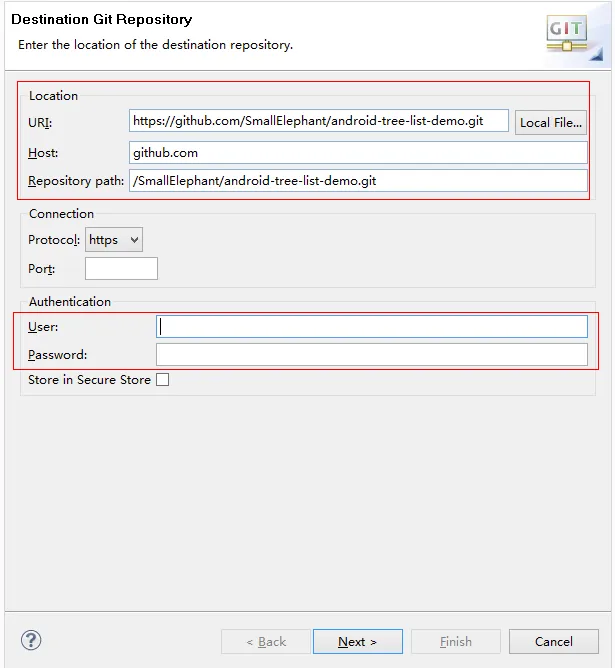Click the Repository path label text
Screen dimensions: 615x668
pos(75,181)
